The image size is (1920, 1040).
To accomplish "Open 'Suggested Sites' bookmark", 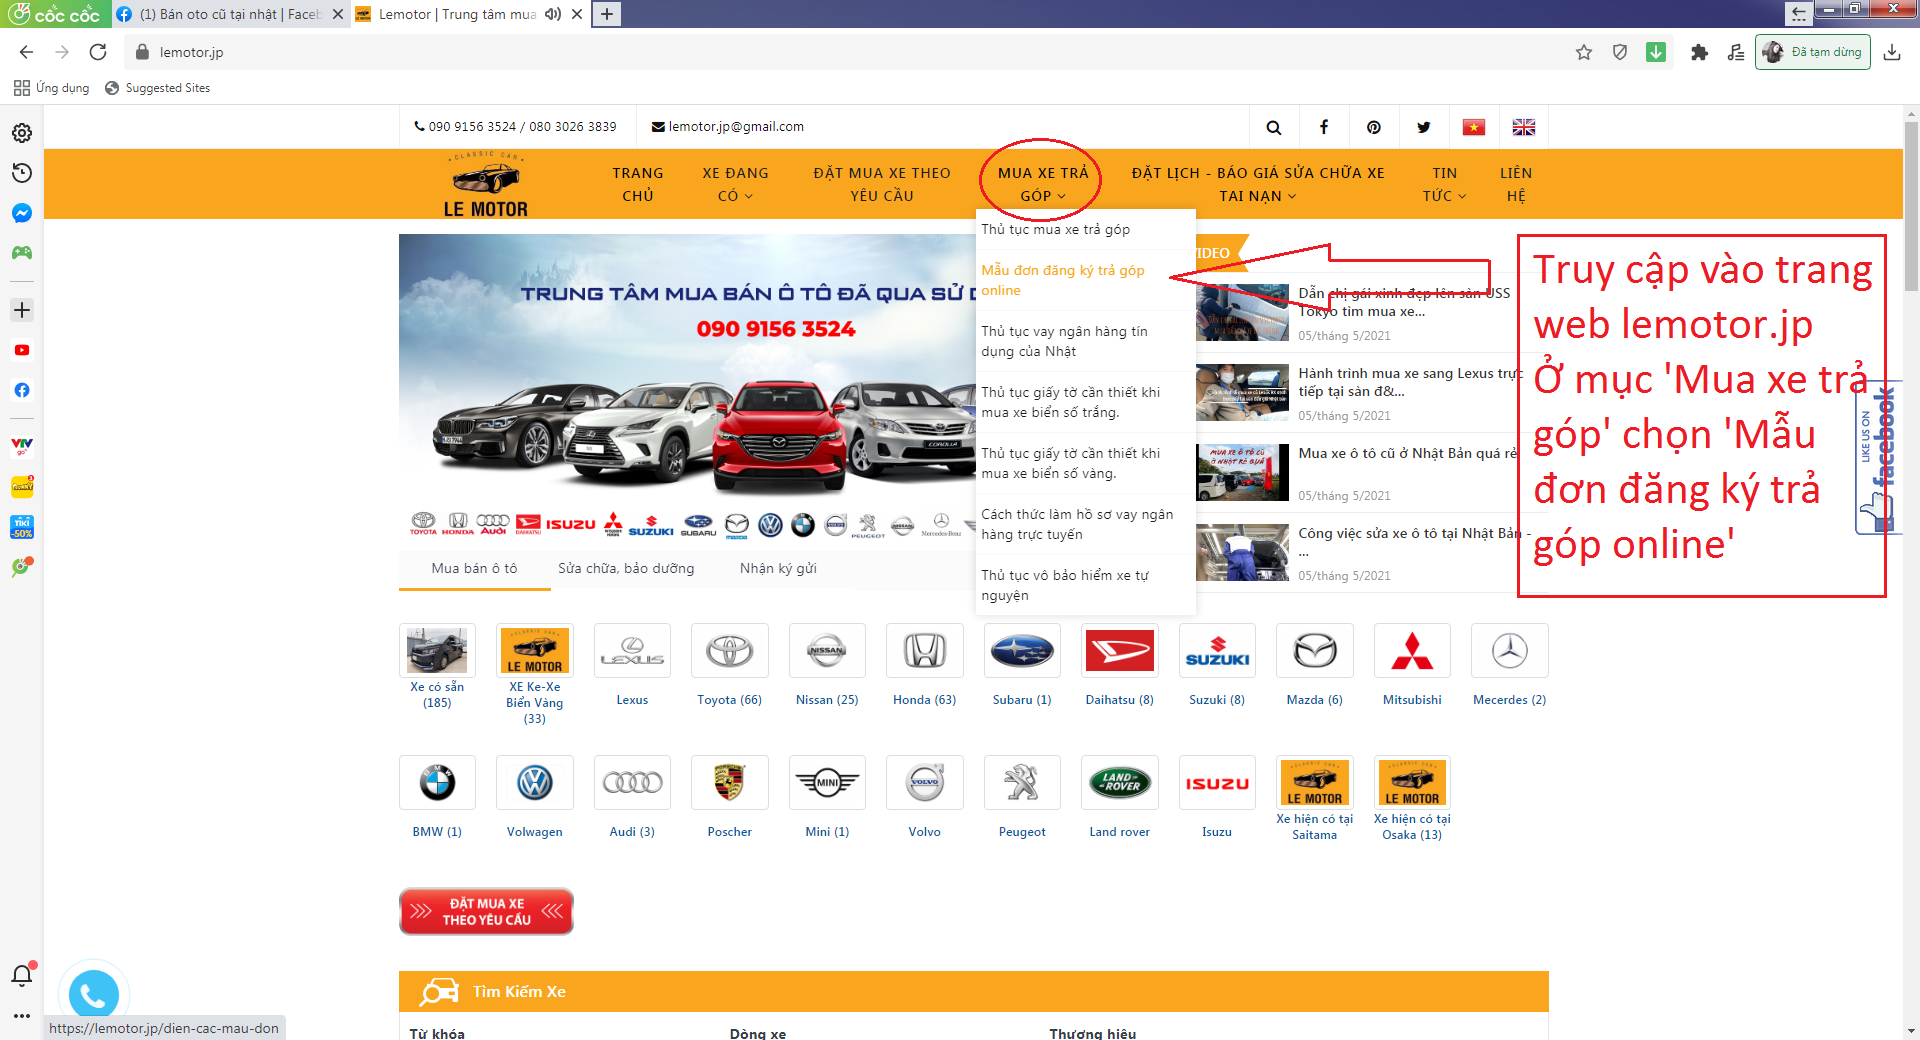I will 158,88.
